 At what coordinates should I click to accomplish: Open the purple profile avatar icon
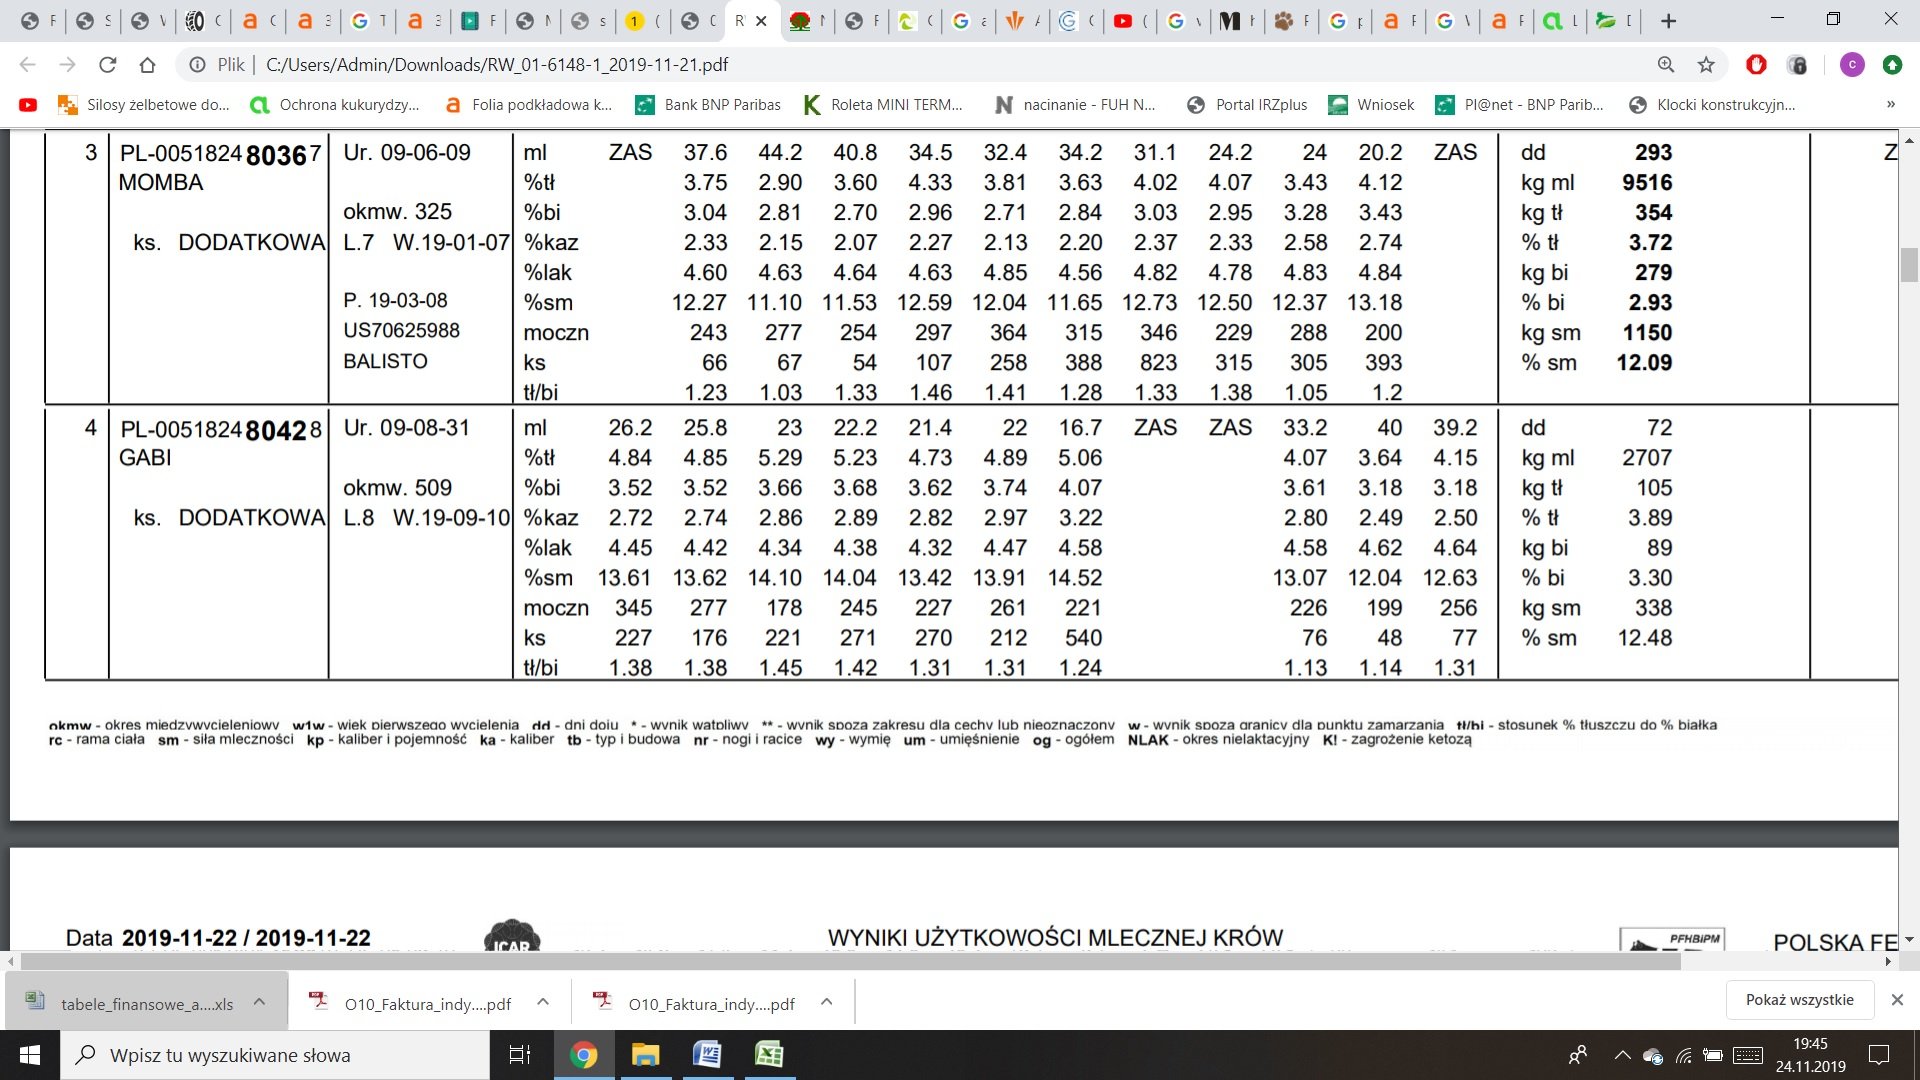pos(1852,65)
